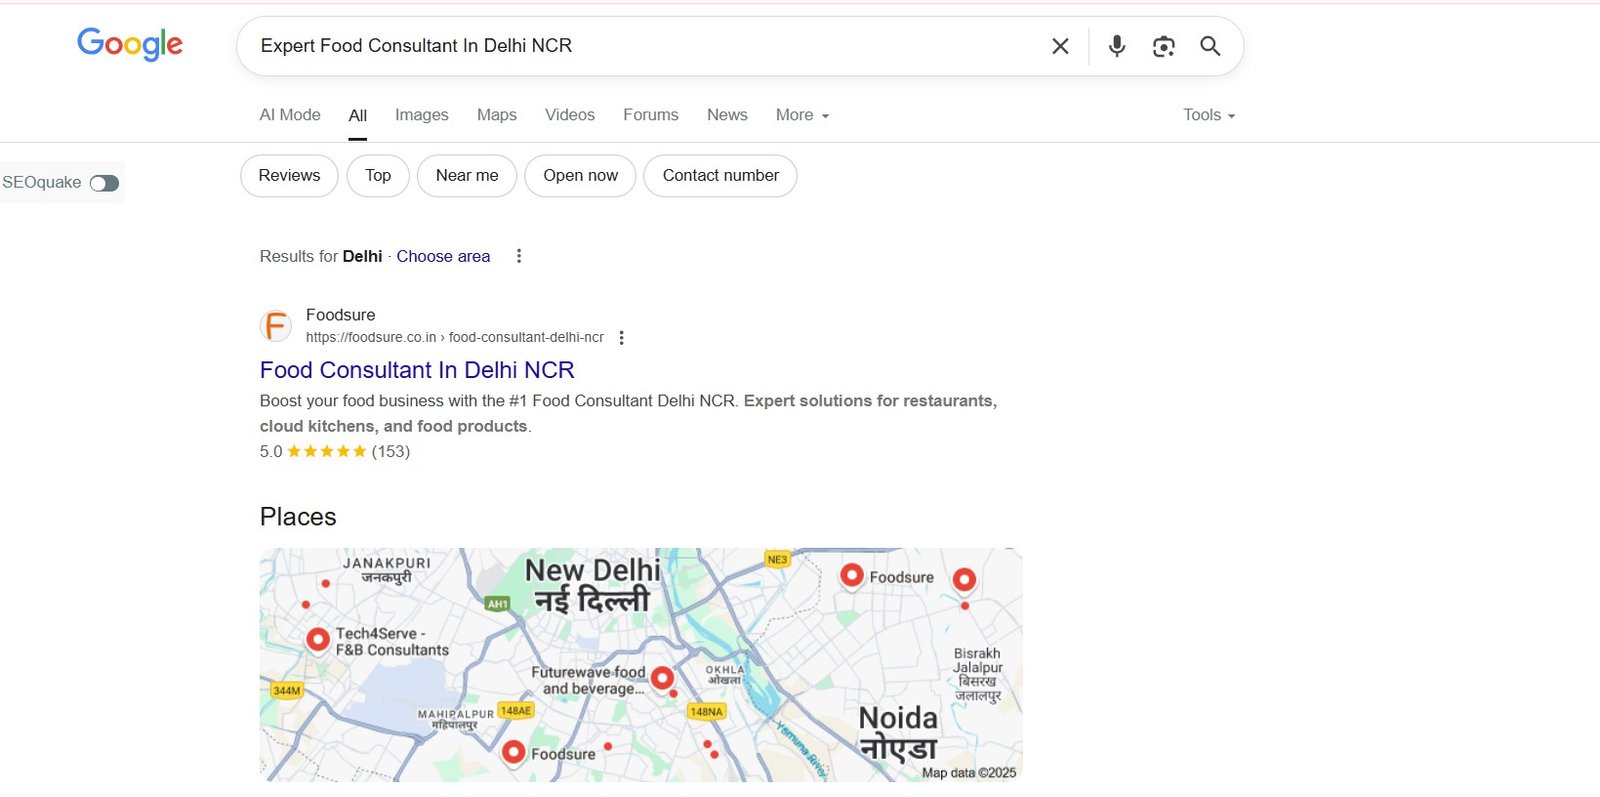Viewport: 1600px width, 797px height.
Task: Start voice search with the microphone icon
Action: (x=1117, y=46)
